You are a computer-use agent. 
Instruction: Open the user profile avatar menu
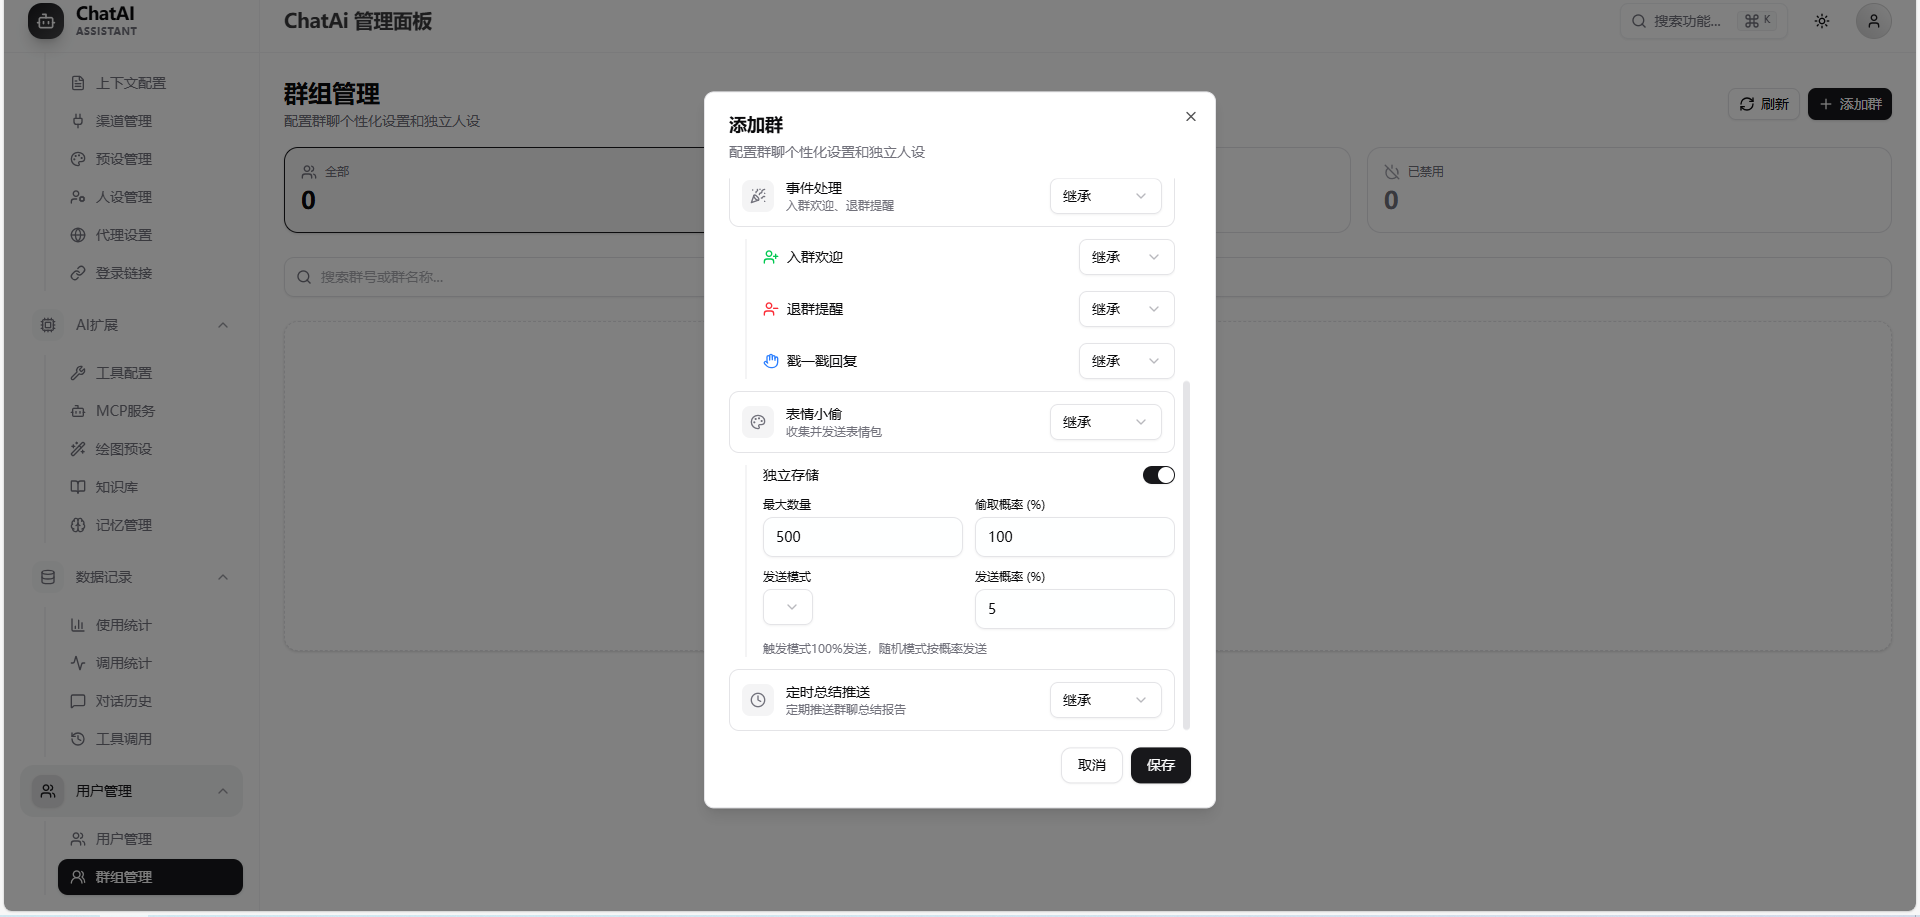coord(1874,20)
